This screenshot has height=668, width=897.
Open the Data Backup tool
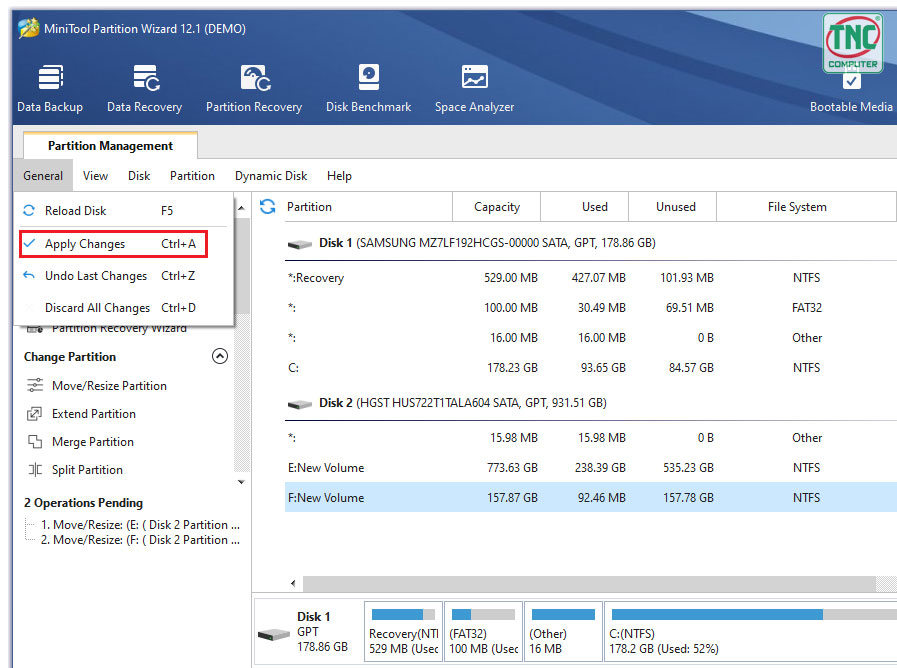(50, 89)
